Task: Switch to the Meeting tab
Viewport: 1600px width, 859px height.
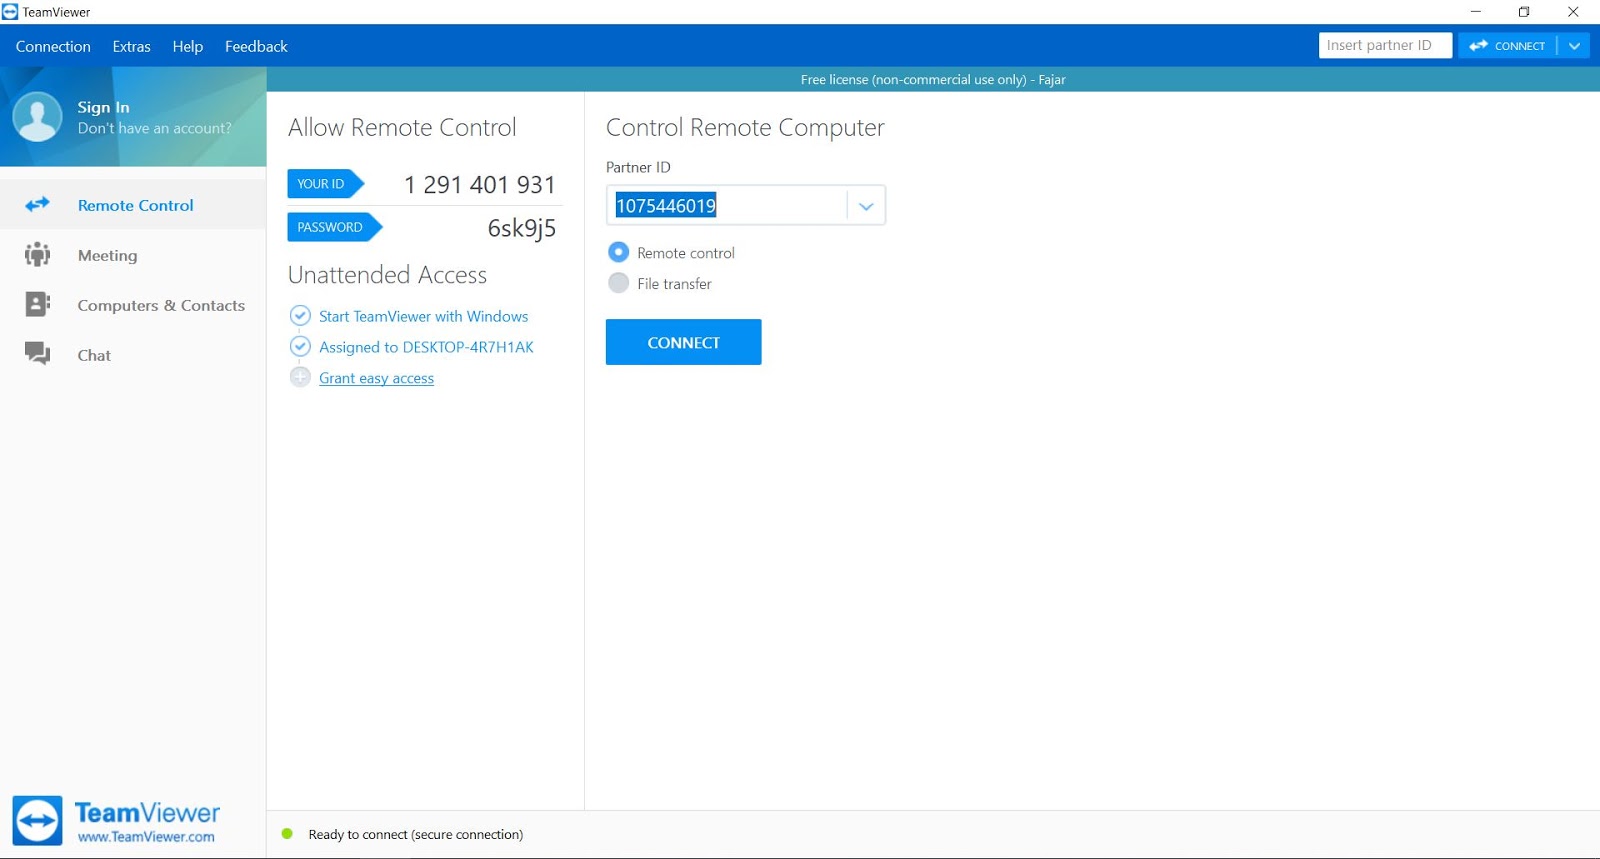Action: pyautogui.click(x=133, y=255)
